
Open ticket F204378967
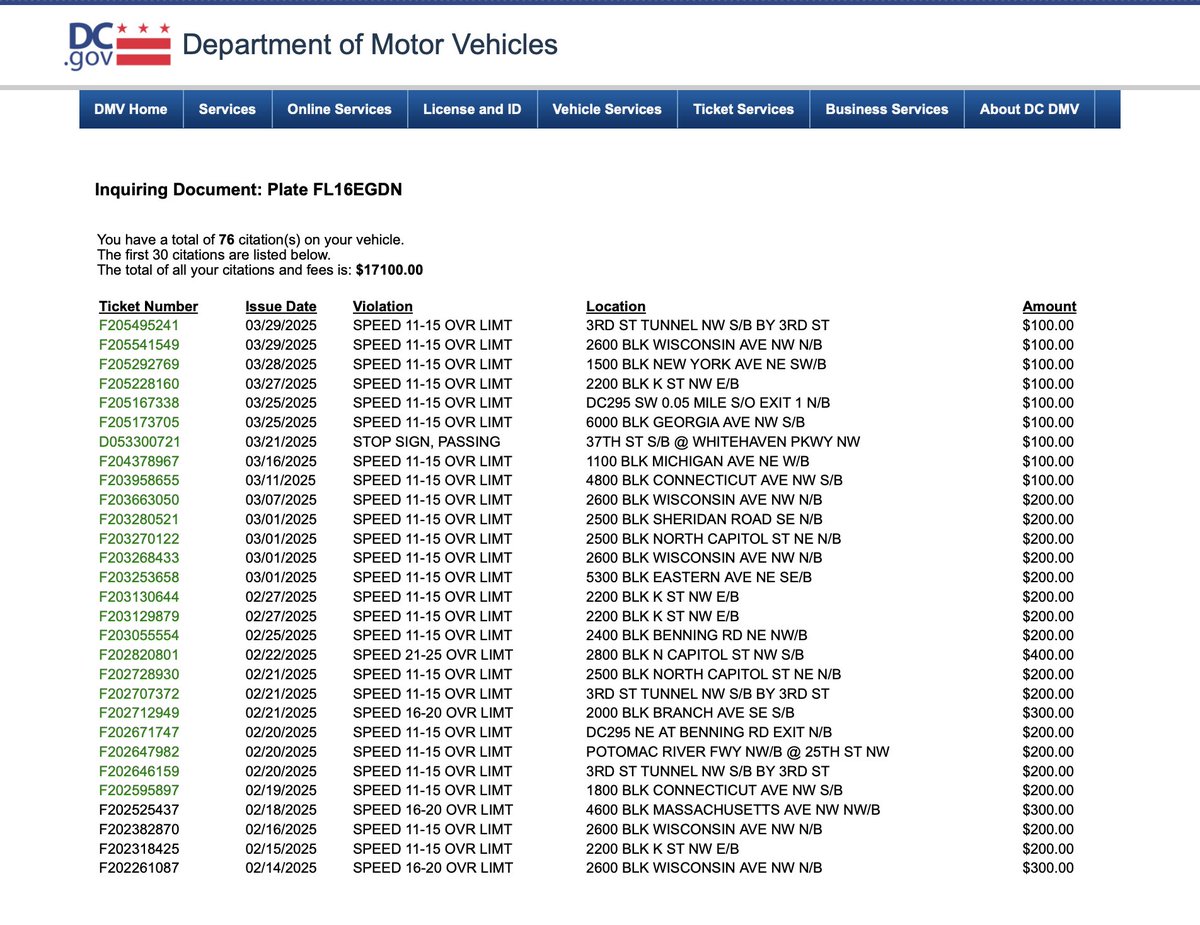pyautogui.click(x=139, y=461)
